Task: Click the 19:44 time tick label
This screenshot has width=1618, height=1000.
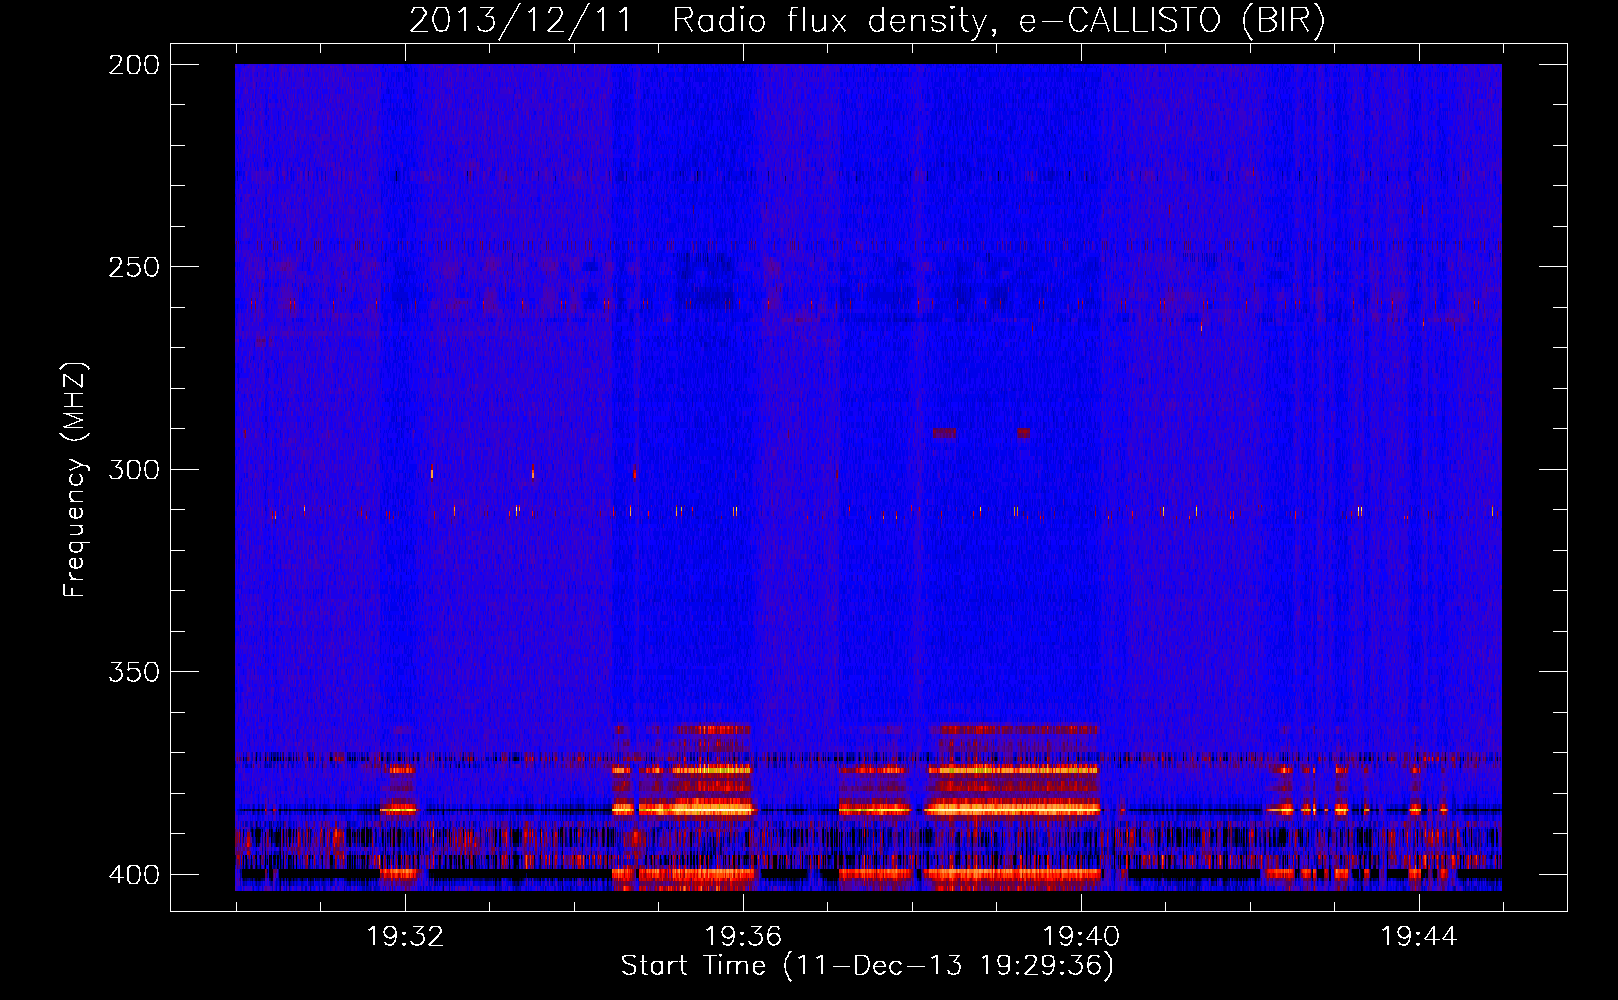Action: coord(1419,937)
